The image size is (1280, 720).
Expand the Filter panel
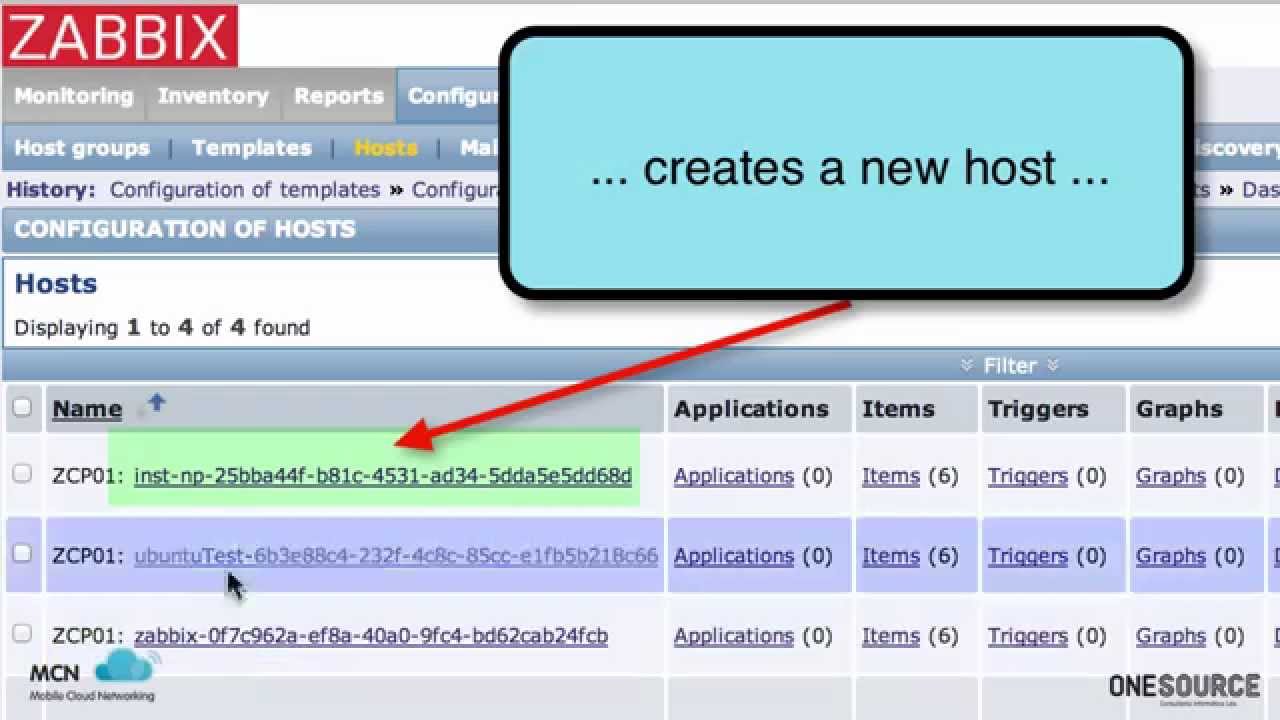[1010, 366]
